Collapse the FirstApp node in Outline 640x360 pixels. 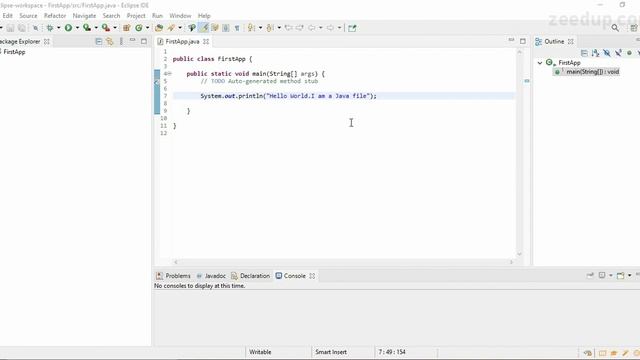[x=540, y=63]
